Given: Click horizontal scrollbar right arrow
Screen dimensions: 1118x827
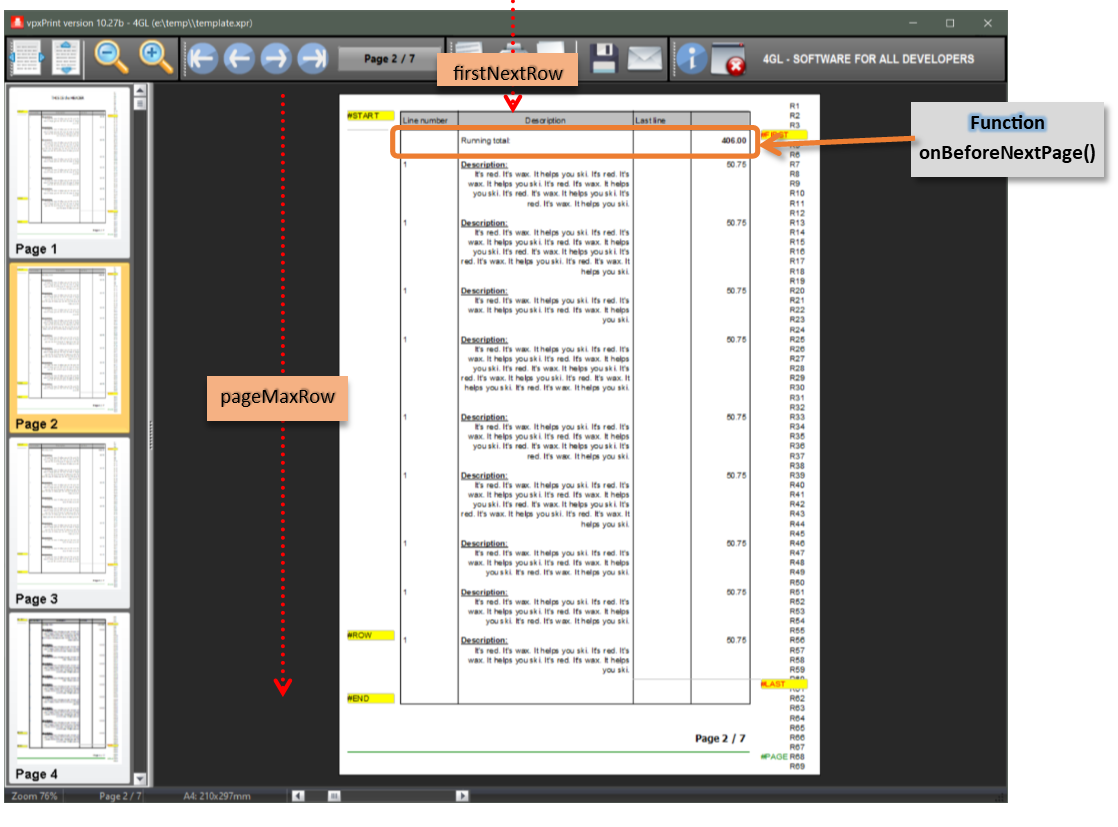Looking at the screenshot, I should pos(462,796).
